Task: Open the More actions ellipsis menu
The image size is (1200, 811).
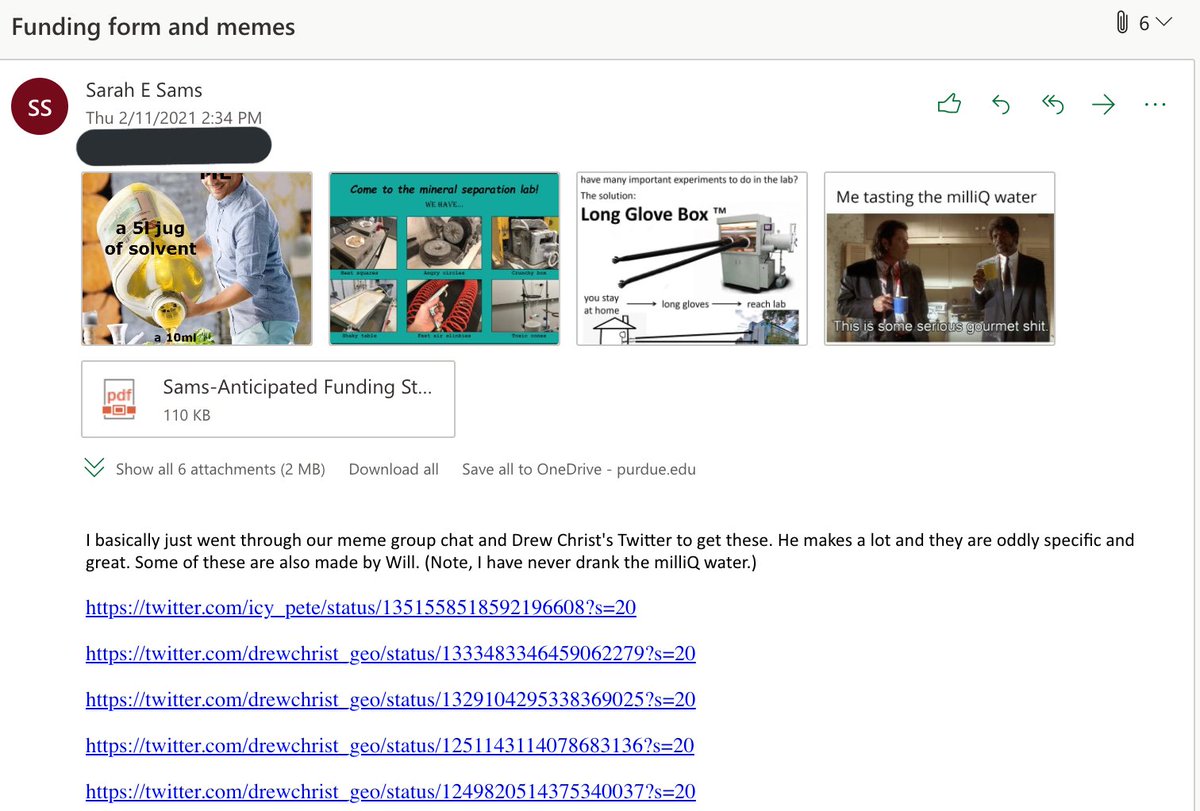Action: 1155,104
